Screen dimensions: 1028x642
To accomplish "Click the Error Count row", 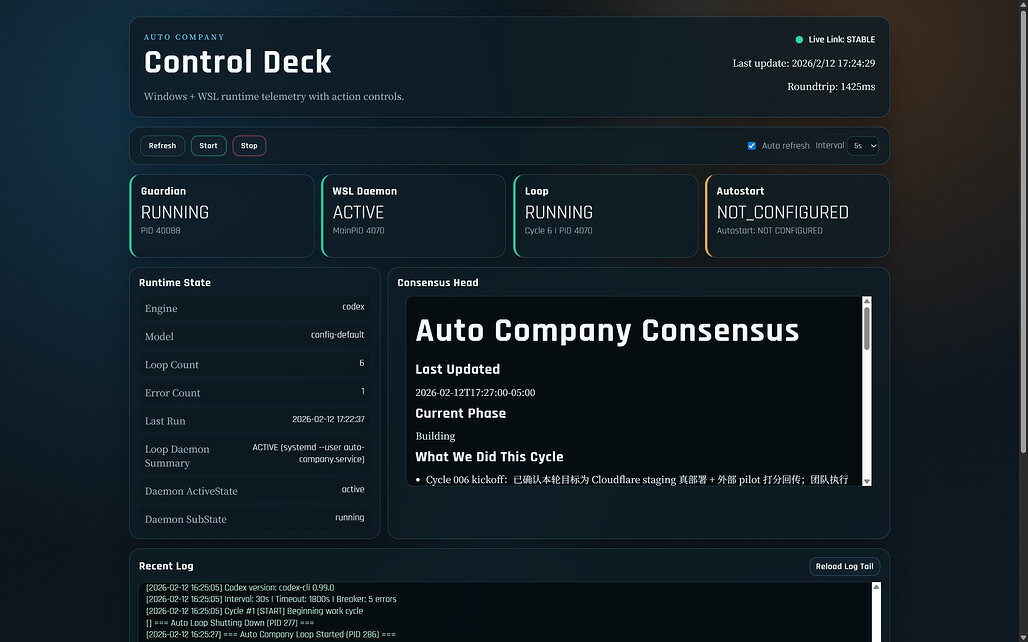I will pyautogui.click(x=254, y=393).
